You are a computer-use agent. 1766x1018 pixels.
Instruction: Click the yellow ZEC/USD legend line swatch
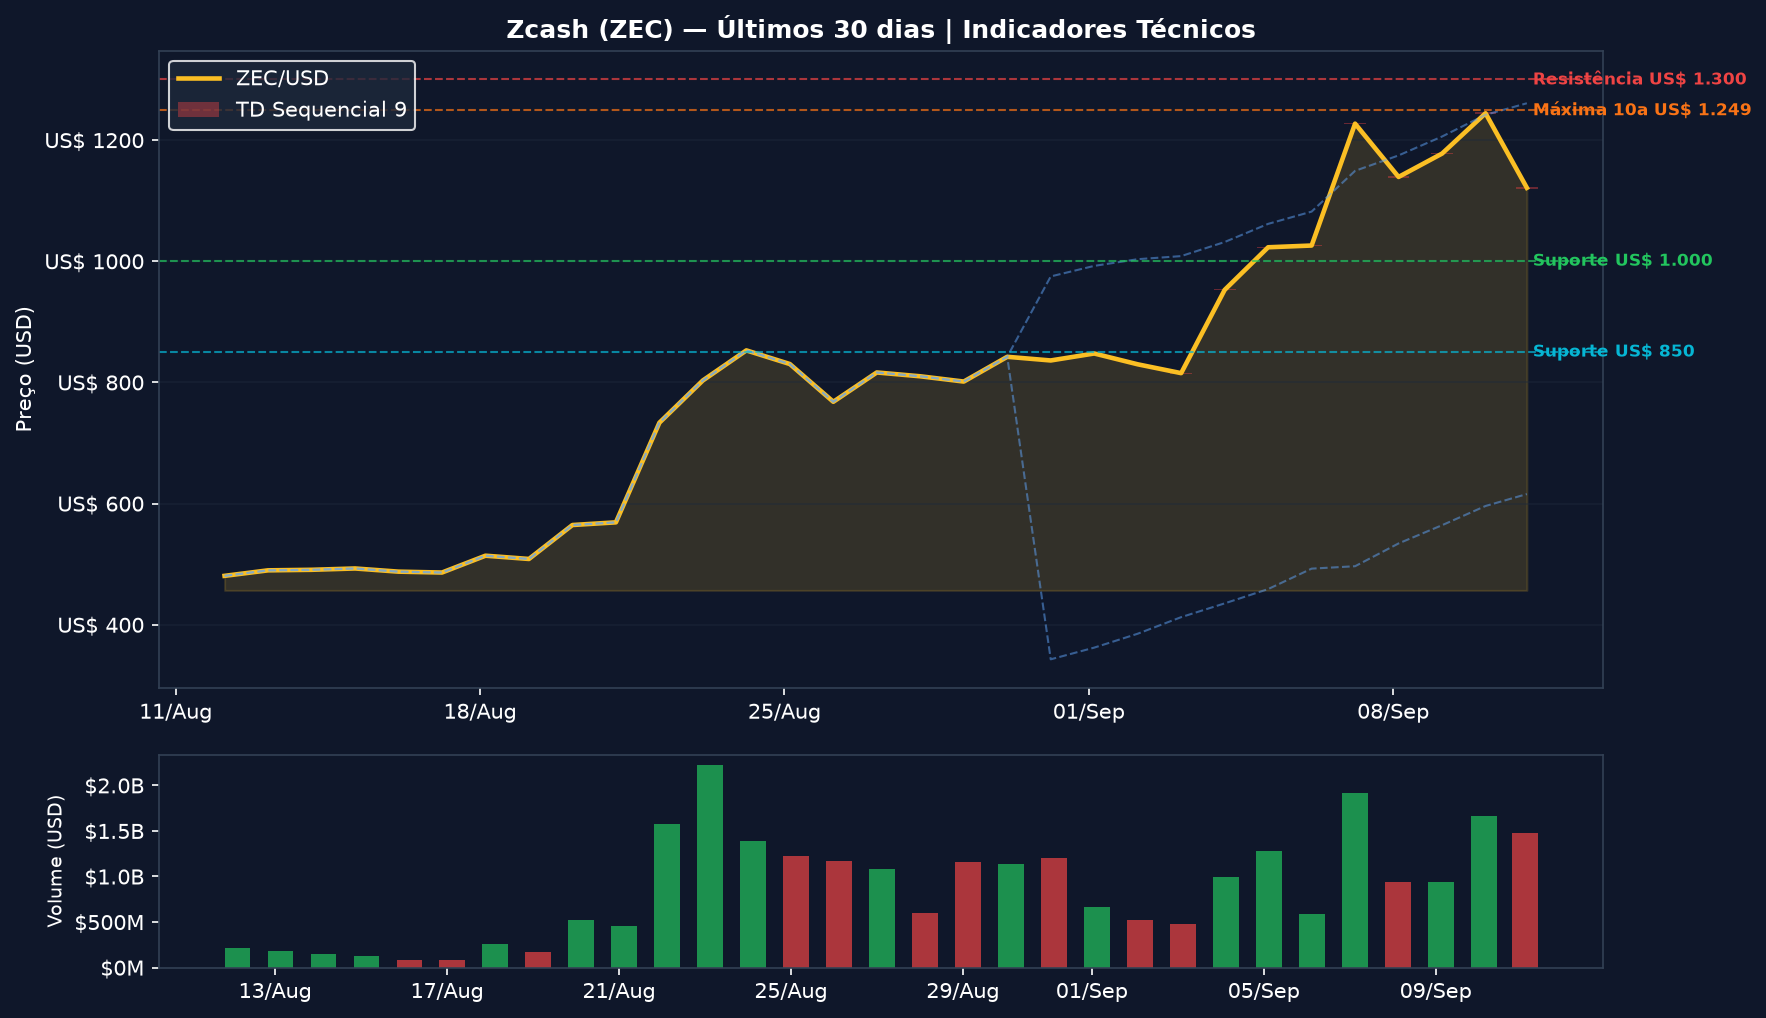point(199,79)
